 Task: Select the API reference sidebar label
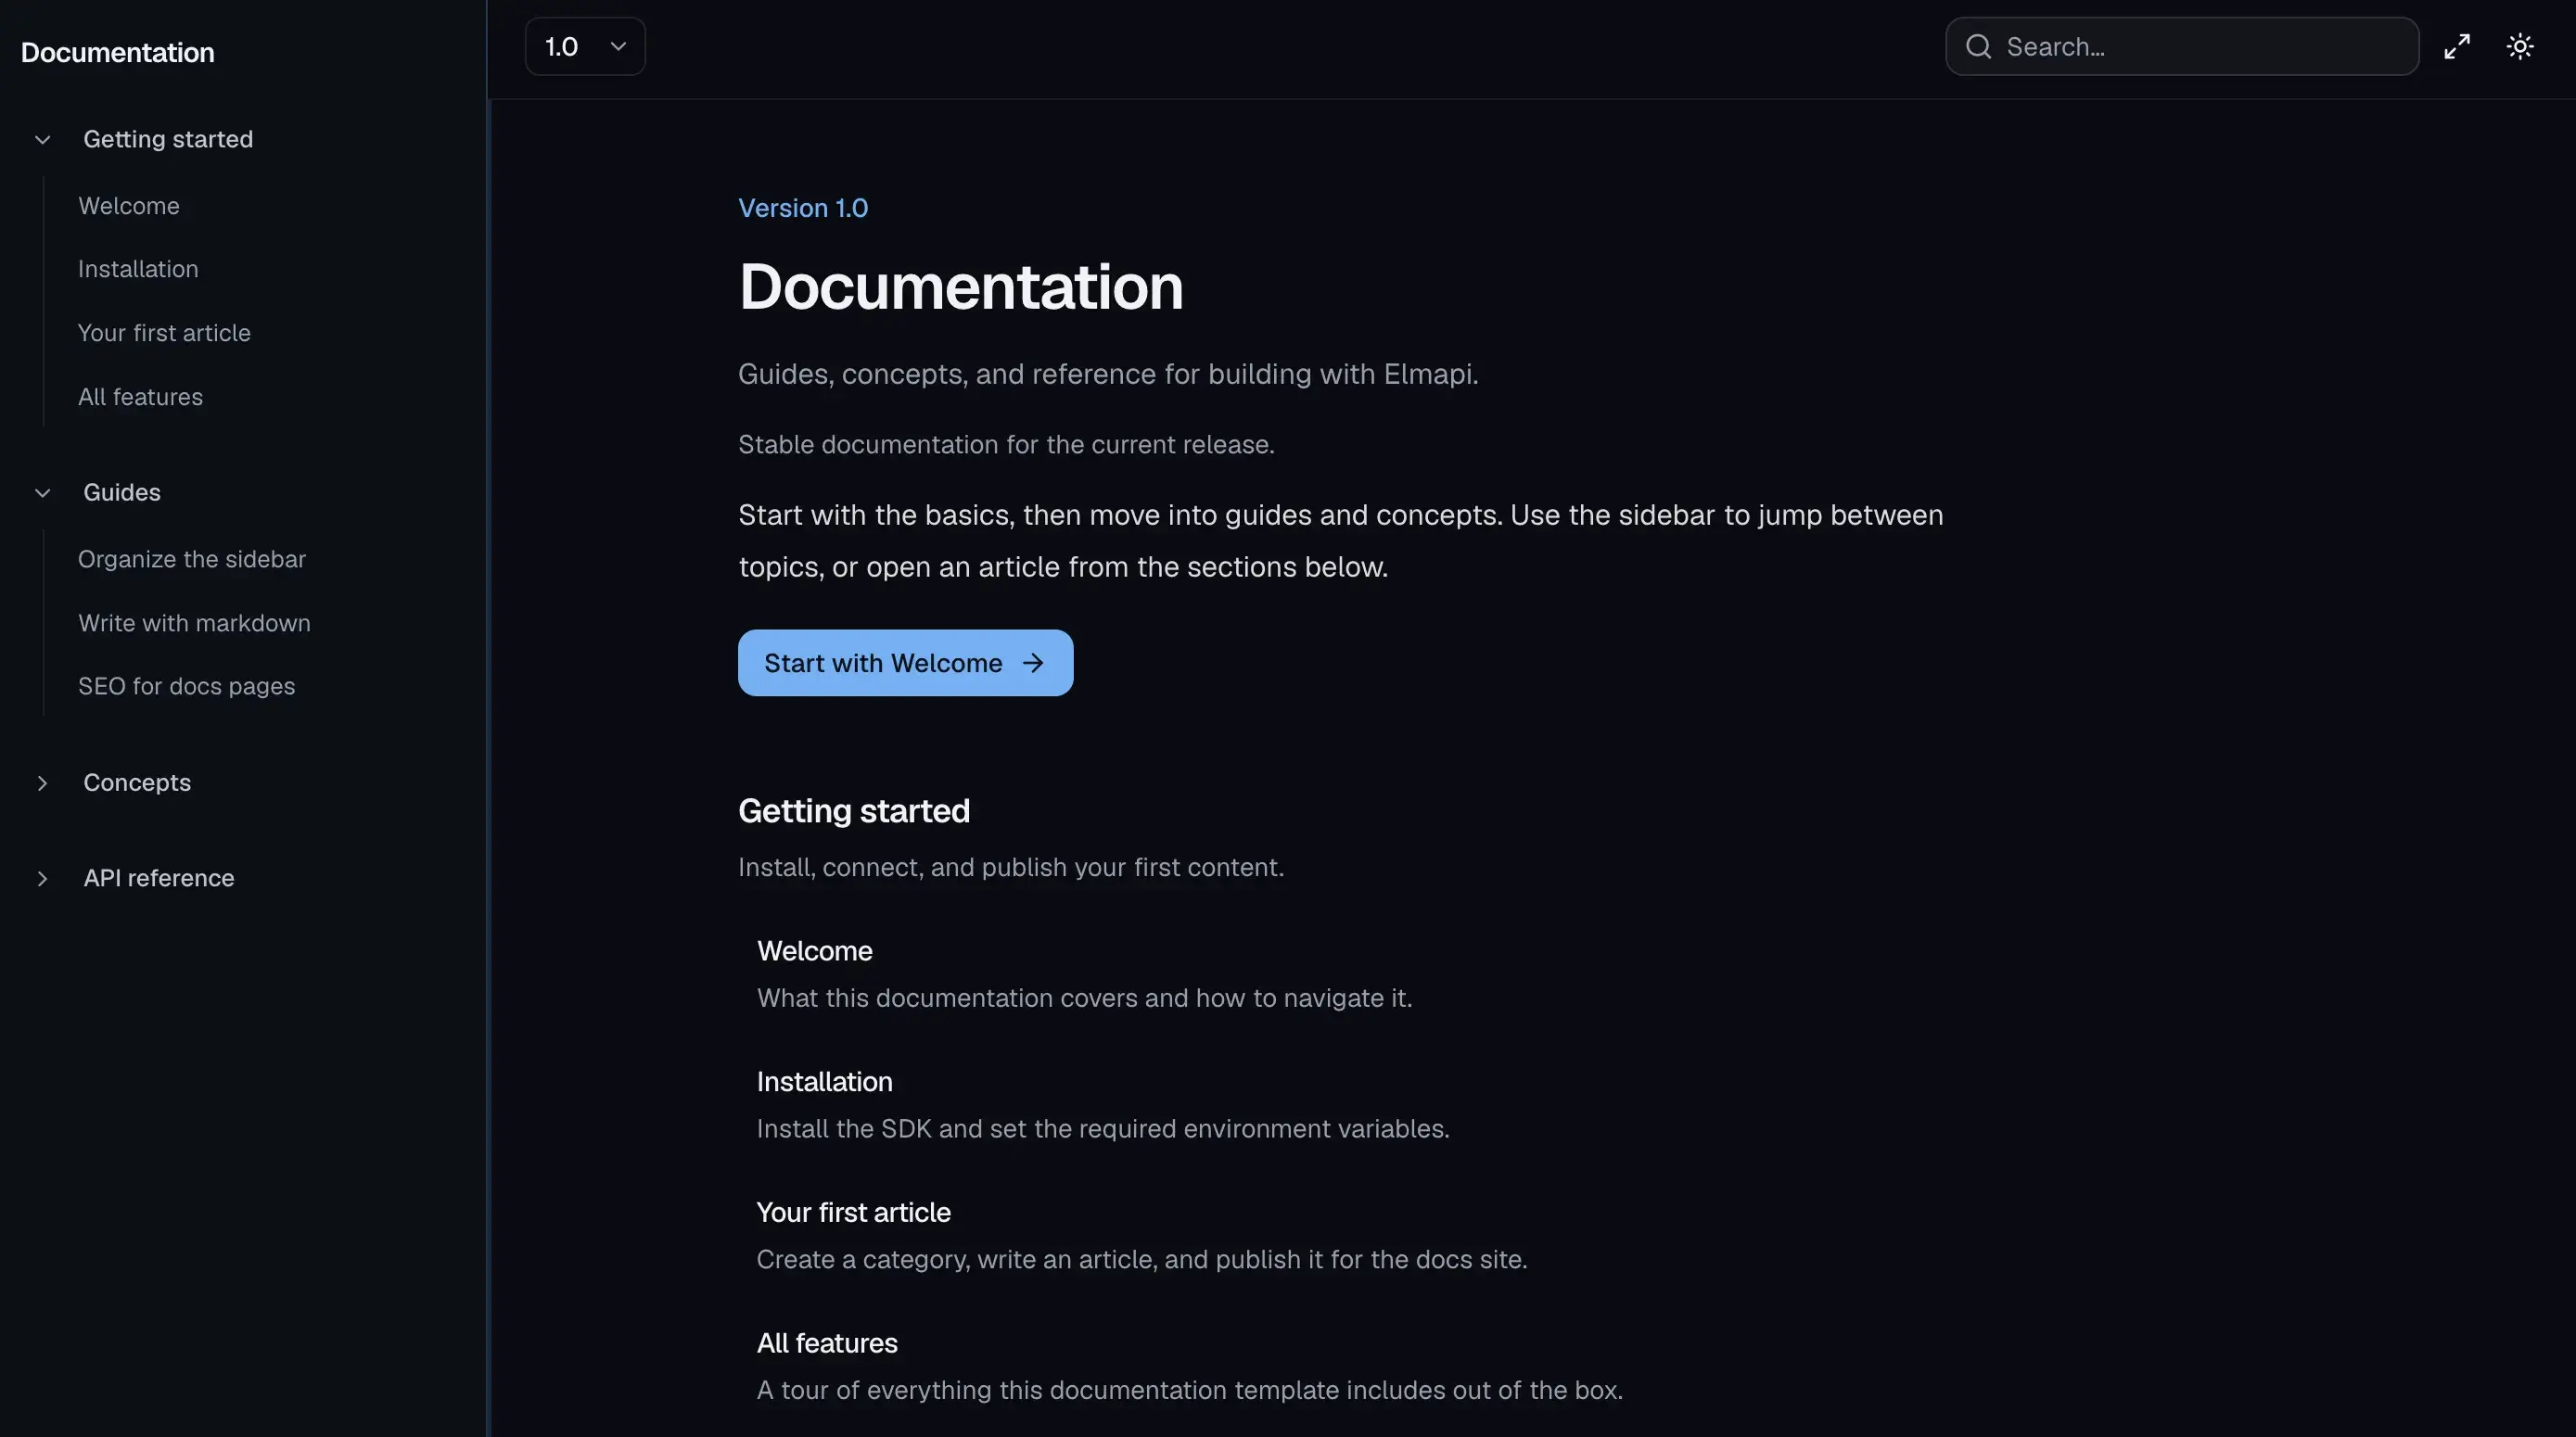159,878
